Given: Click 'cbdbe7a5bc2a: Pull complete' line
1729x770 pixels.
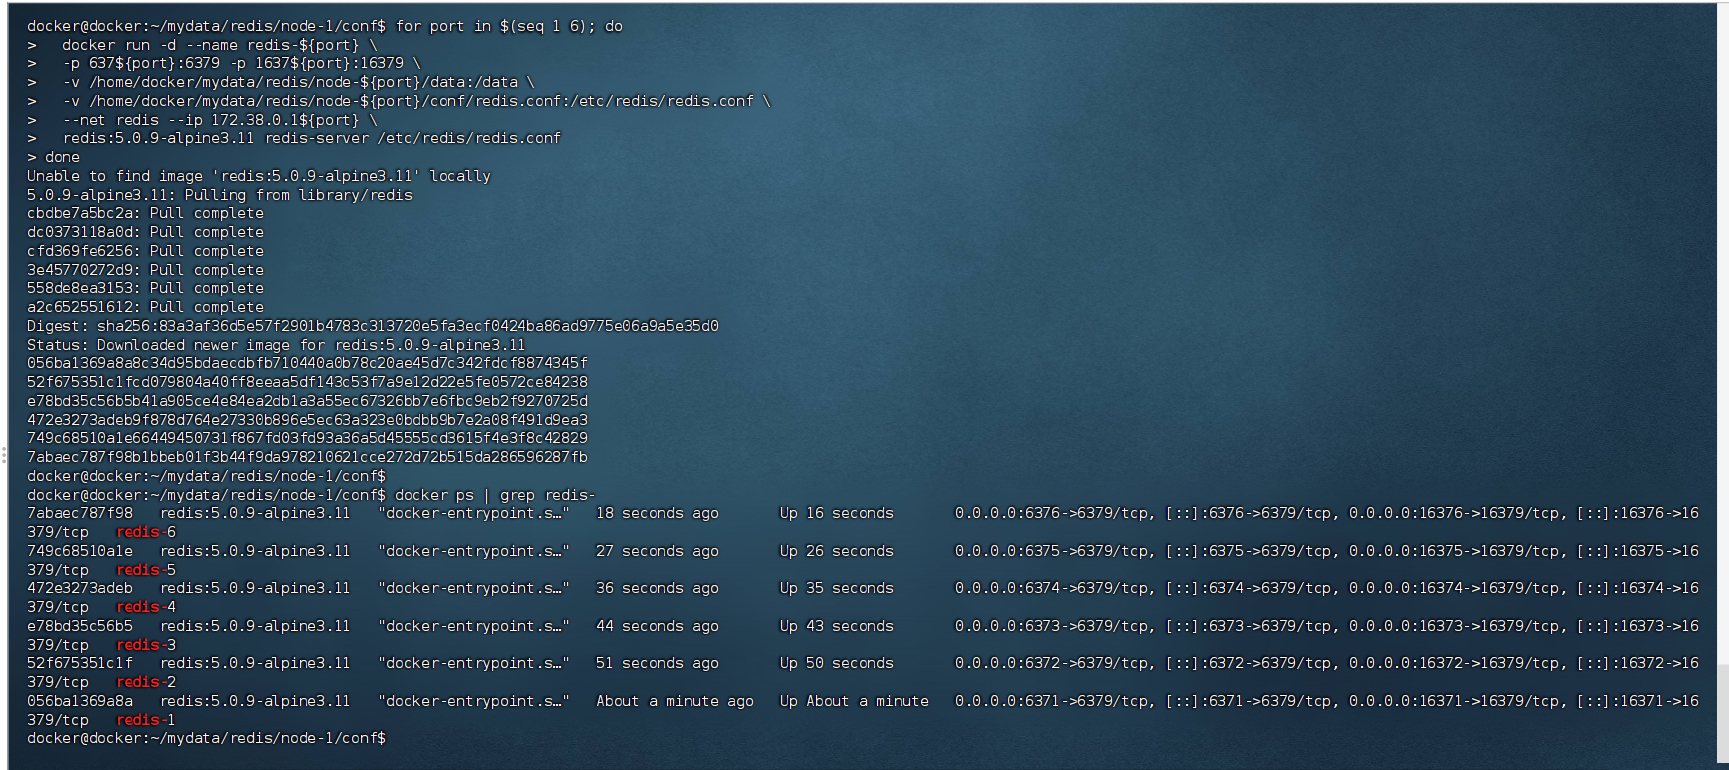Looking at the screenshot, I should tap(146, 213).
